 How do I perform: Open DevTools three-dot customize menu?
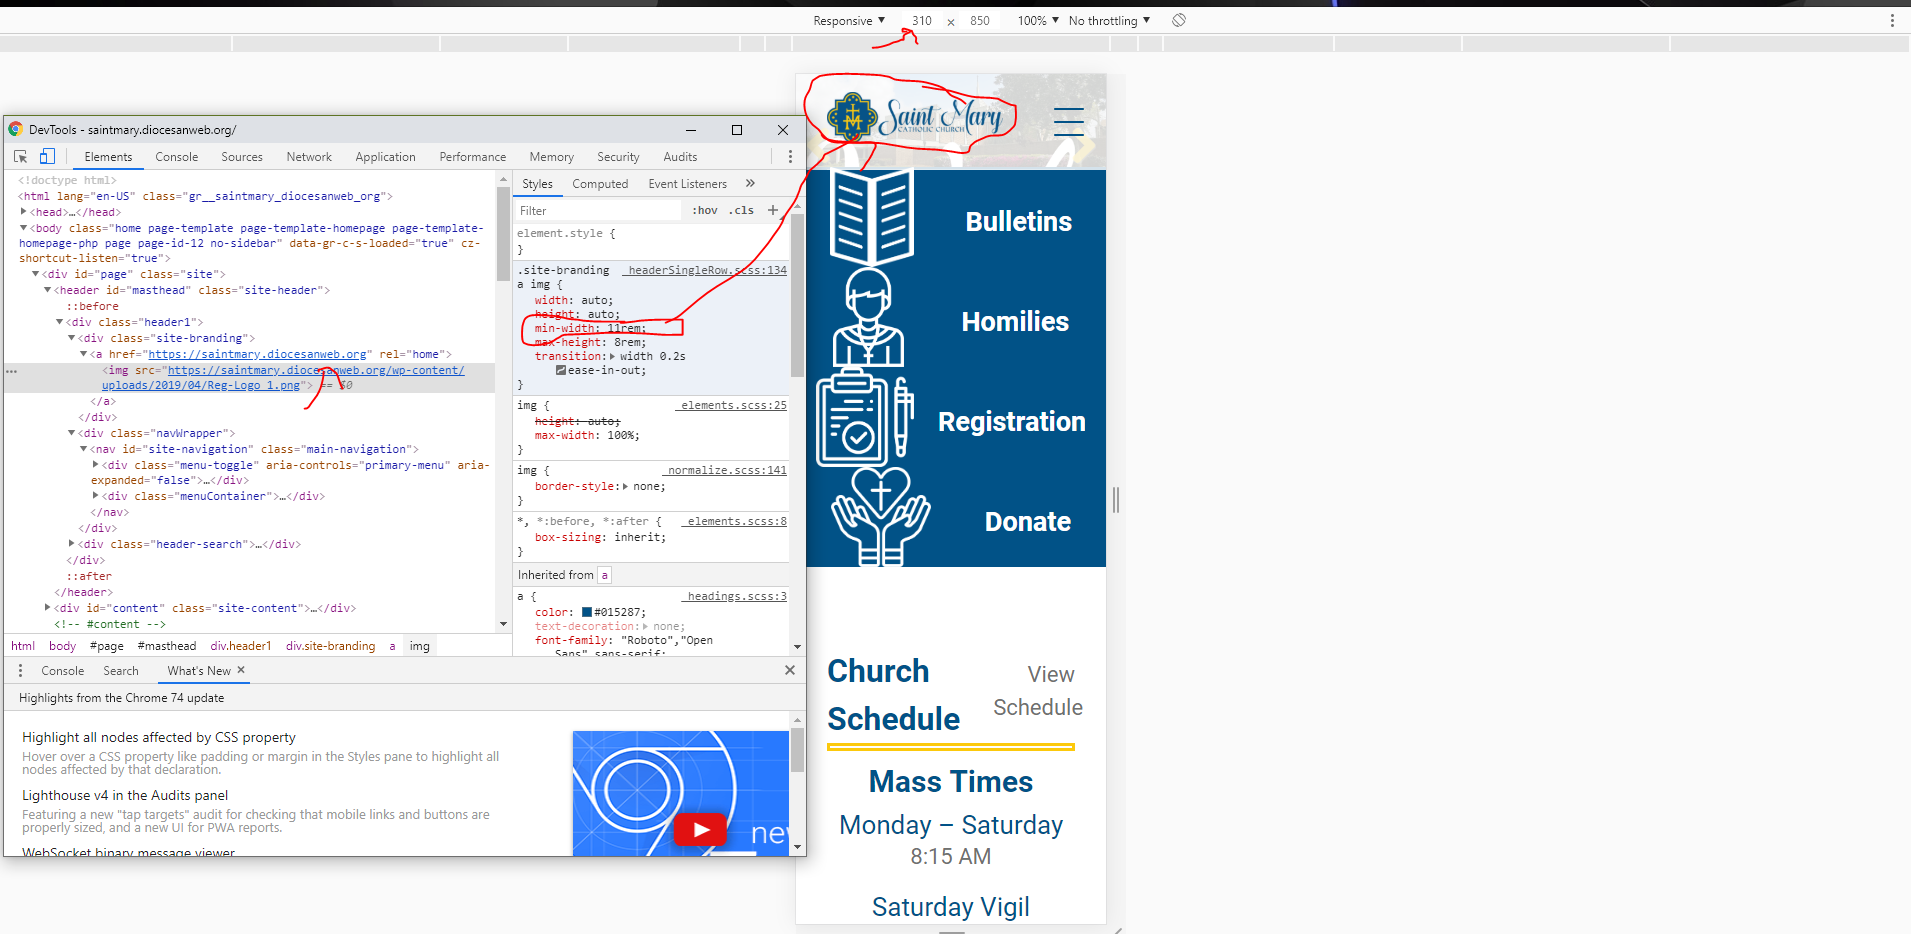point(790,157)
